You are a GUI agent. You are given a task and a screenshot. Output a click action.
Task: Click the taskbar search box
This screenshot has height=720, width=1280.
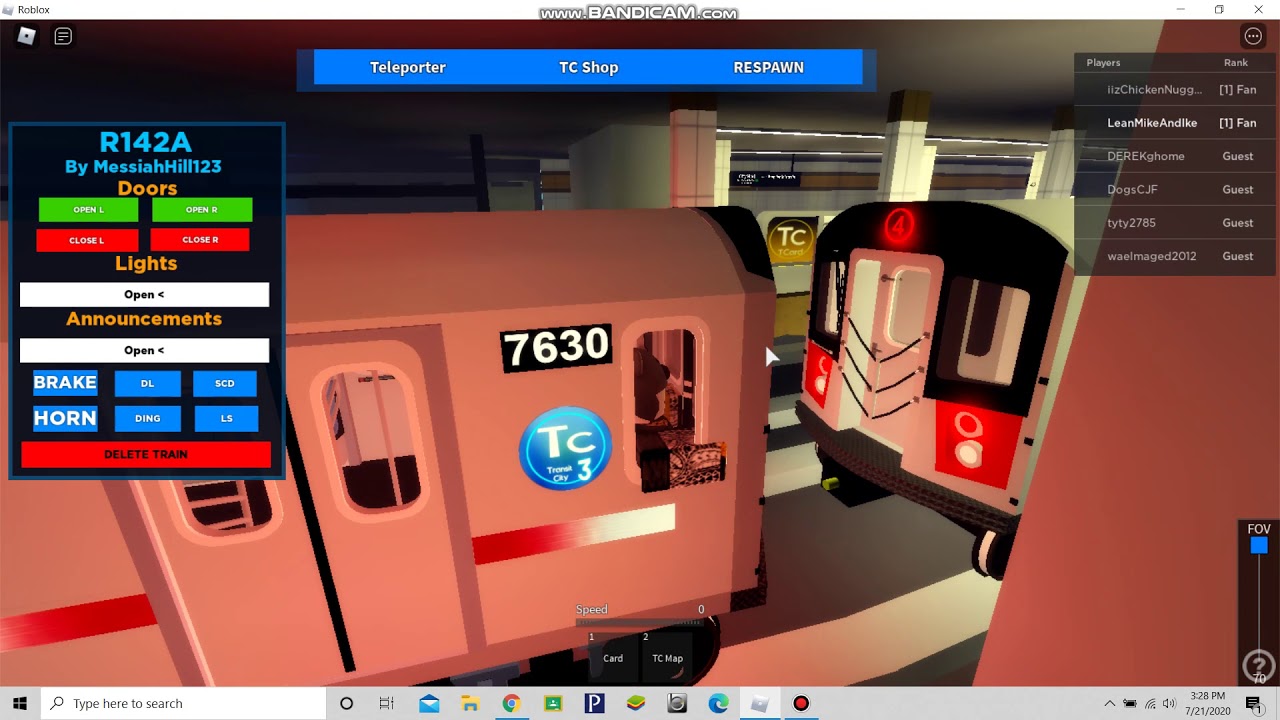[184, 703]
